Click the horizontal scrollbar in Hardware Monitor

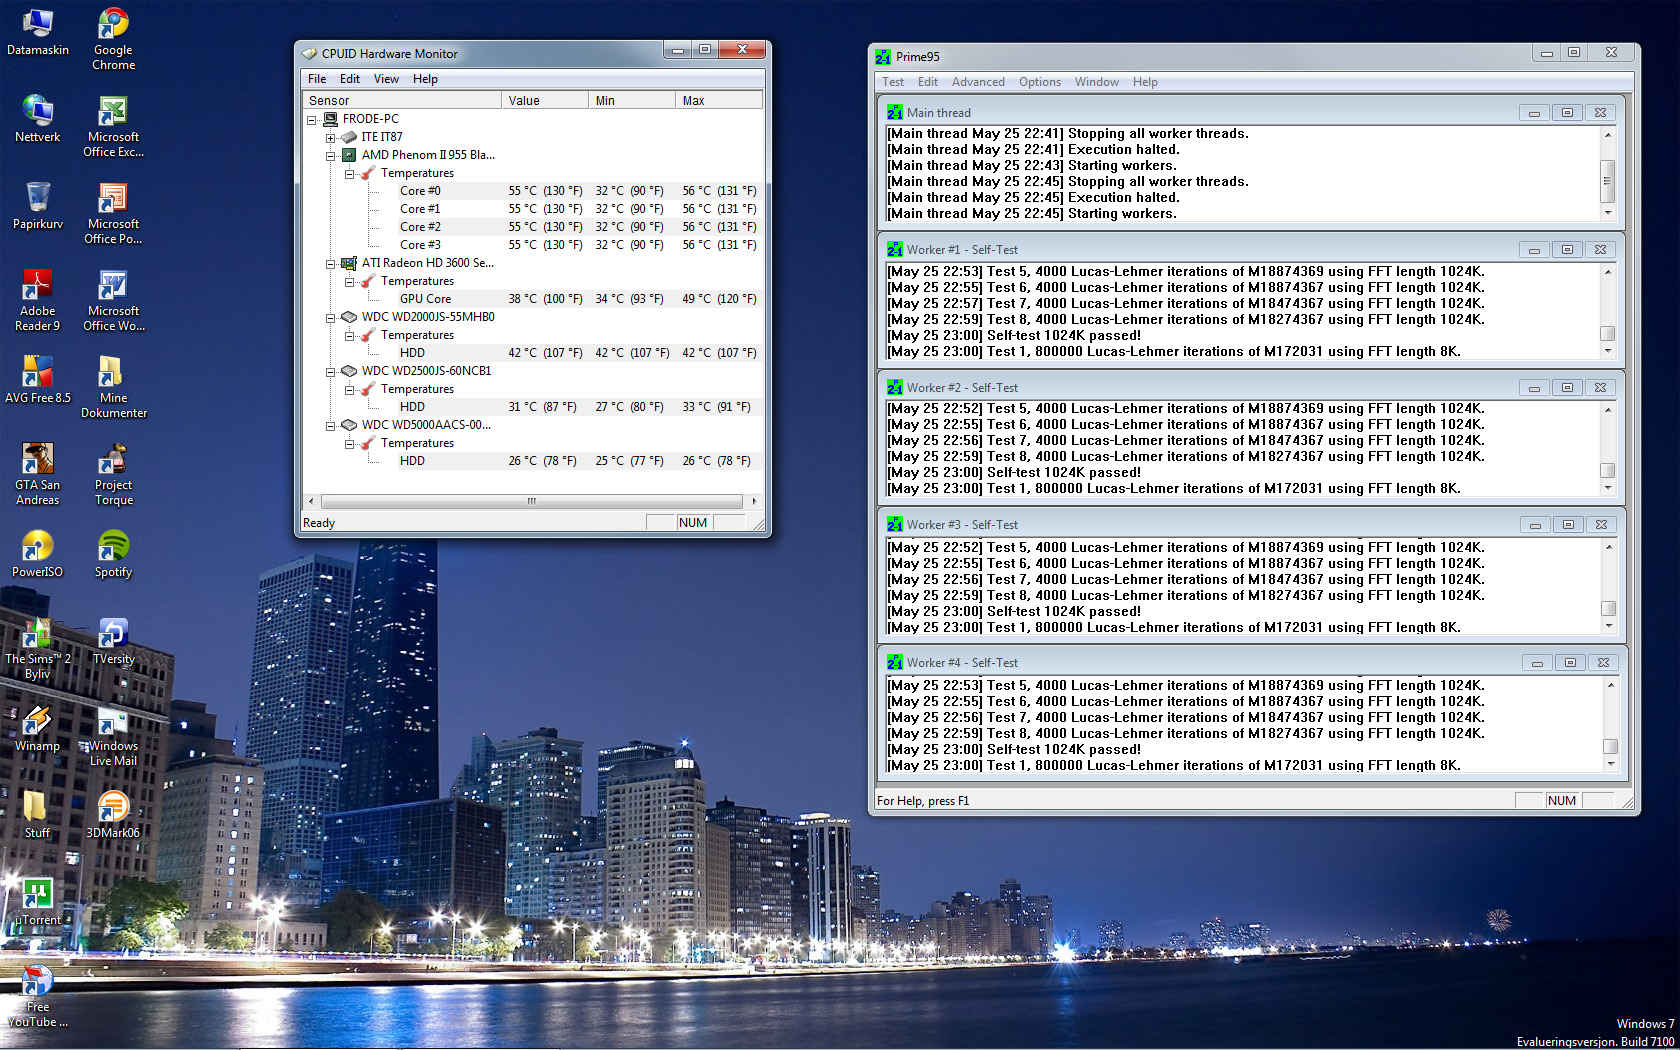[x=532, y=501]
